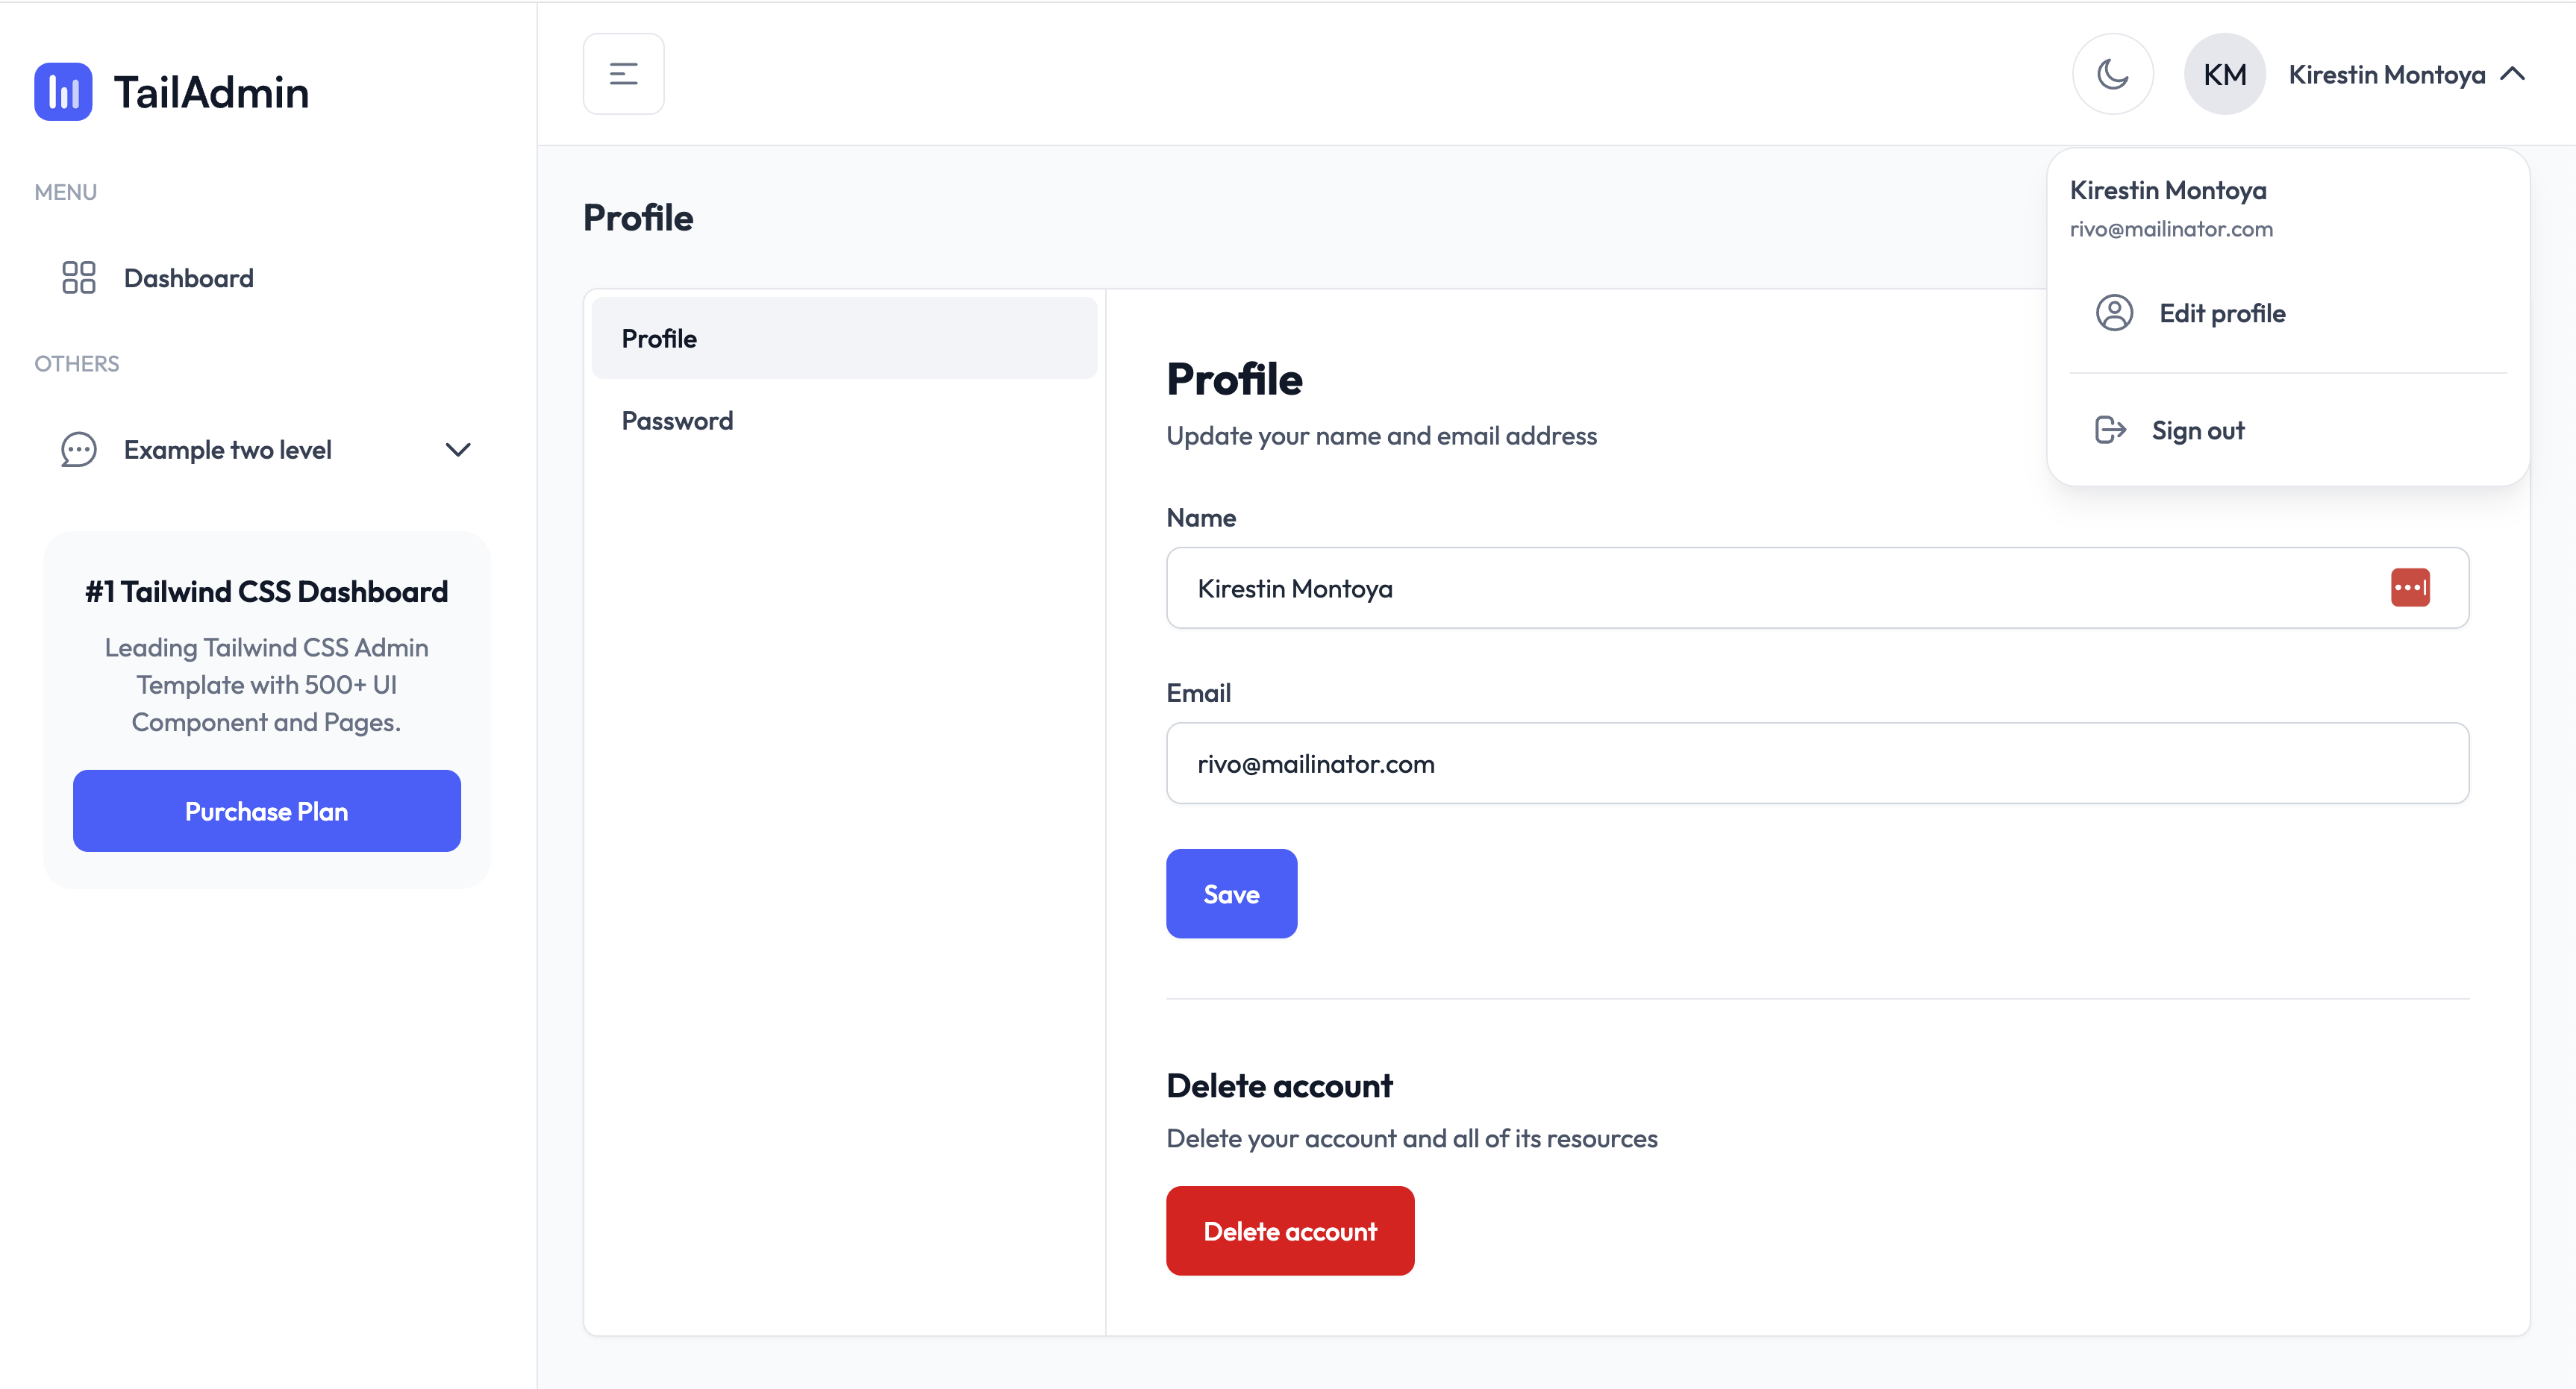Click the chat bubble icon in sidebar

[78, 450]
